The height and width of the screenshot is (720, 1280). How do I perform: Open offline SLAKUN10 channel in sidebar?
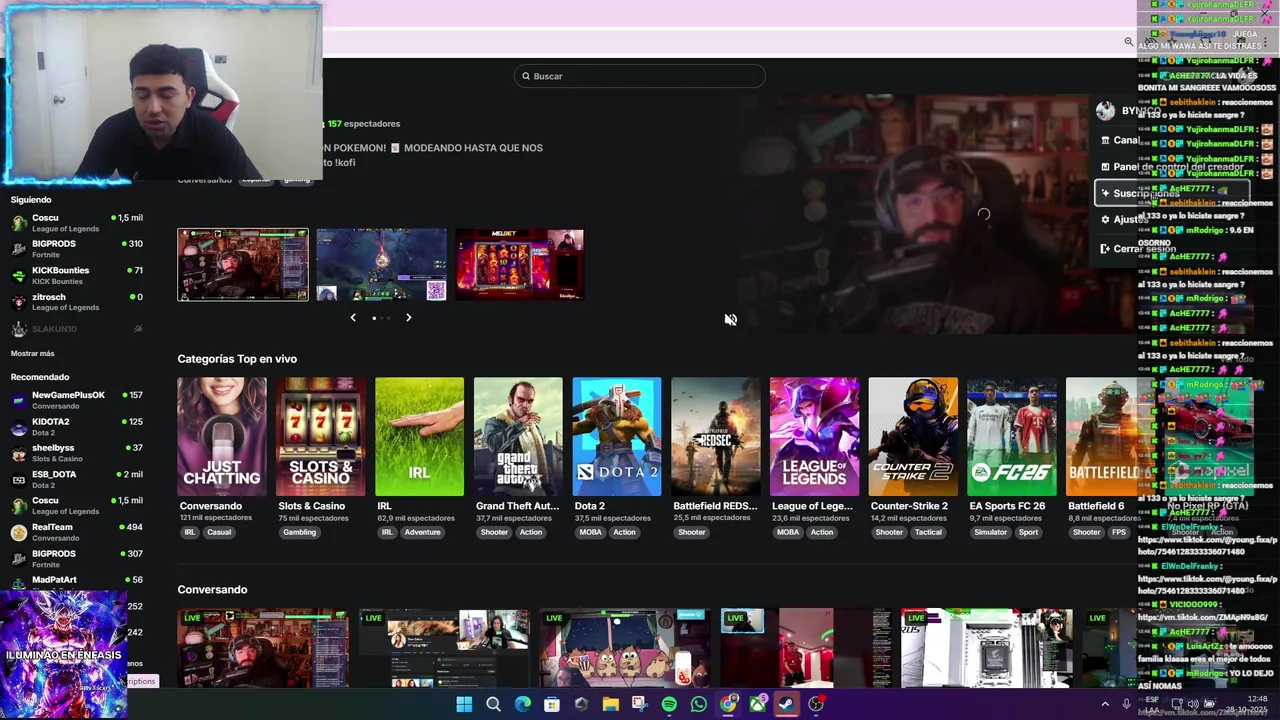click(77, 329)
